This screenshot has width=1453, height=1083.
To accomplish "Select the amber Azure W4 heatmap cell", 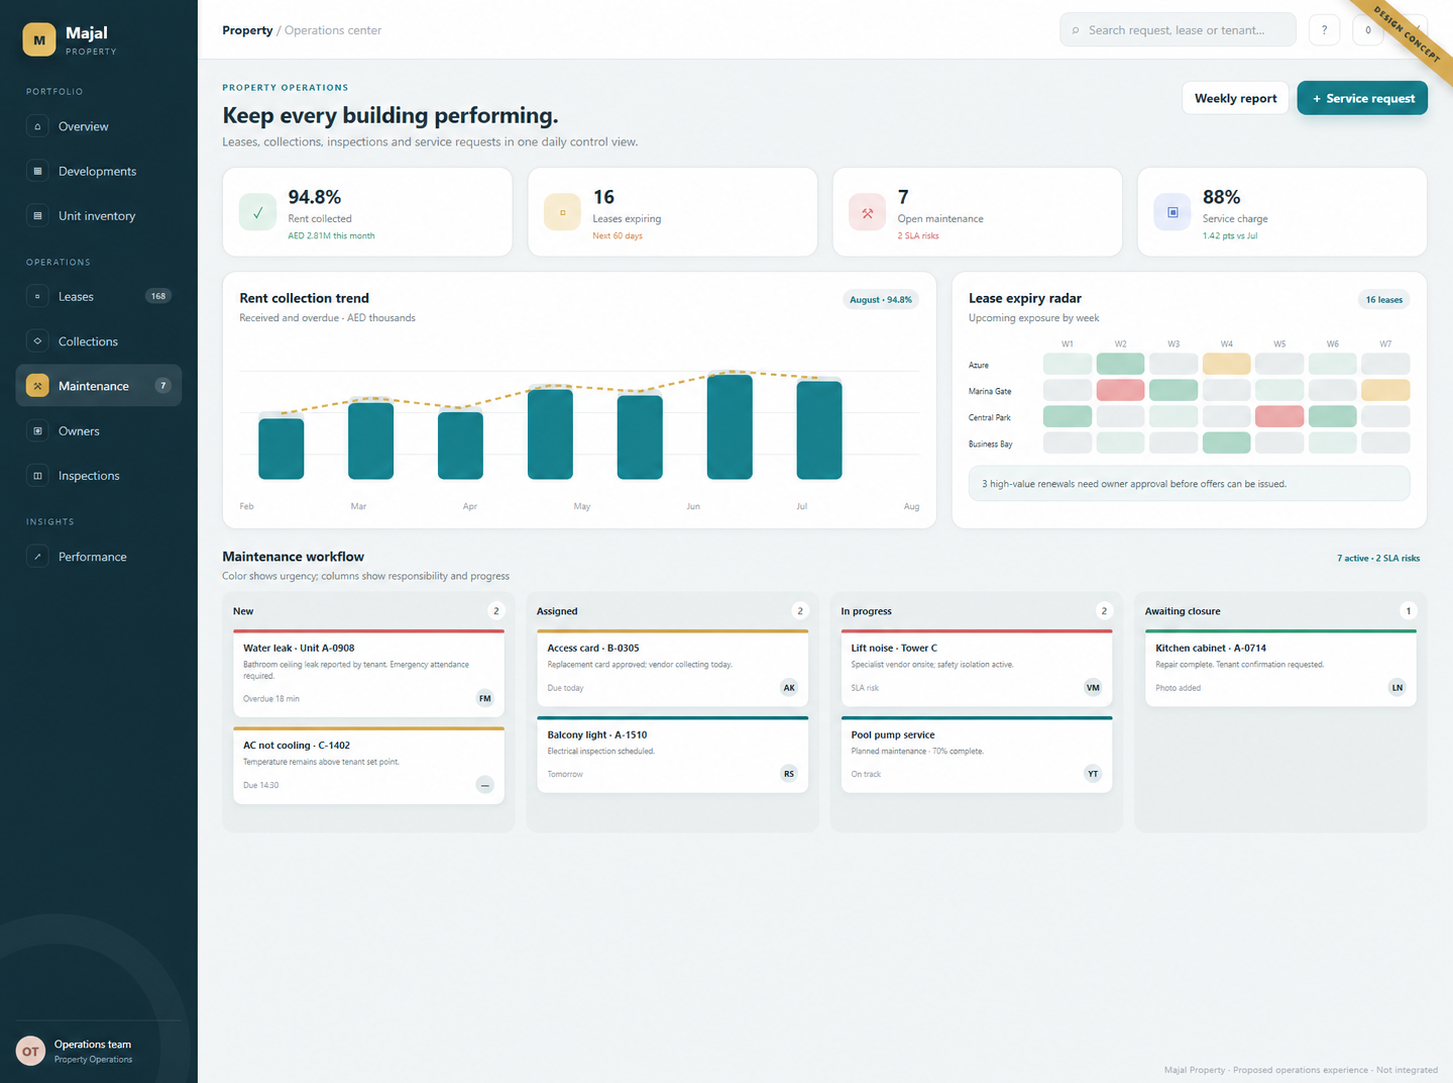I will click(x=1226, y=364).
